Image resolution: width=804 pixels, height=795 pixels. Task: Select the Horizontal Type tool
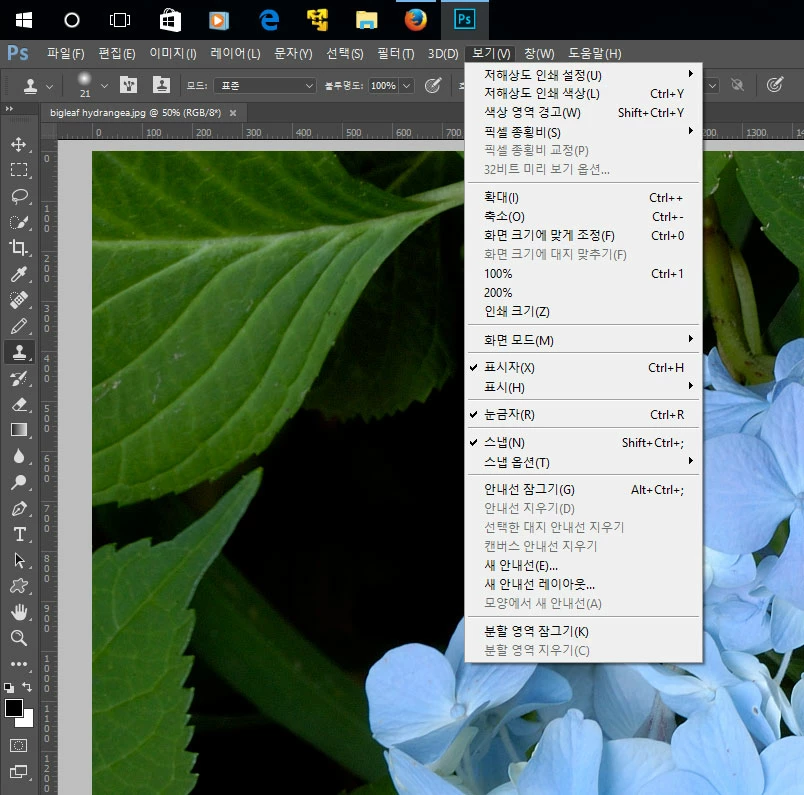pyautogui.click(x=19, y=534)
